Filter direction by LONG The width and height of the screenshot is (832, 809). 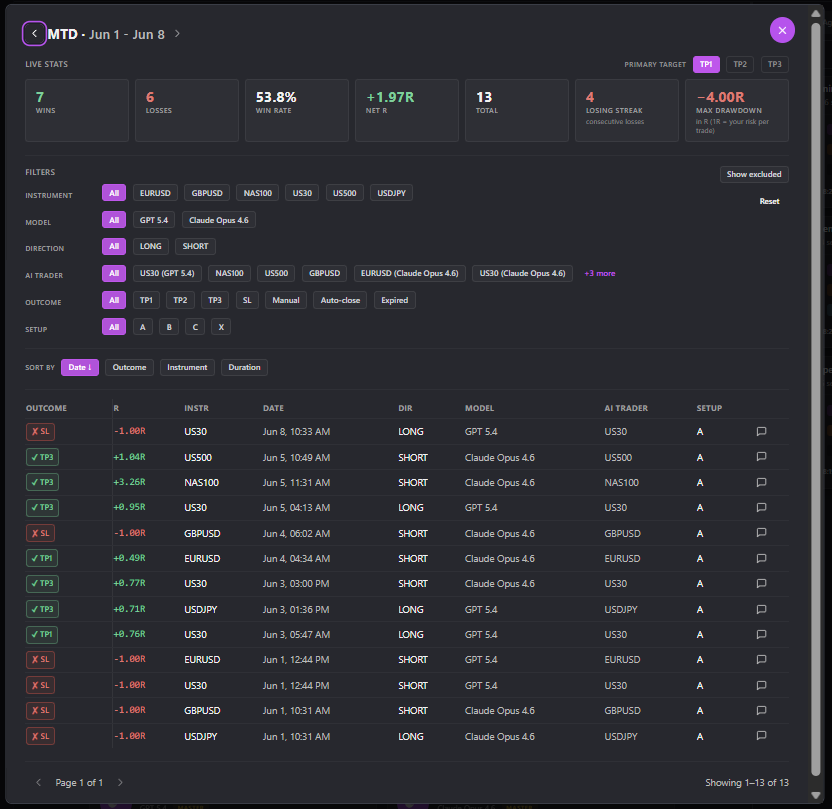point(151,246)
